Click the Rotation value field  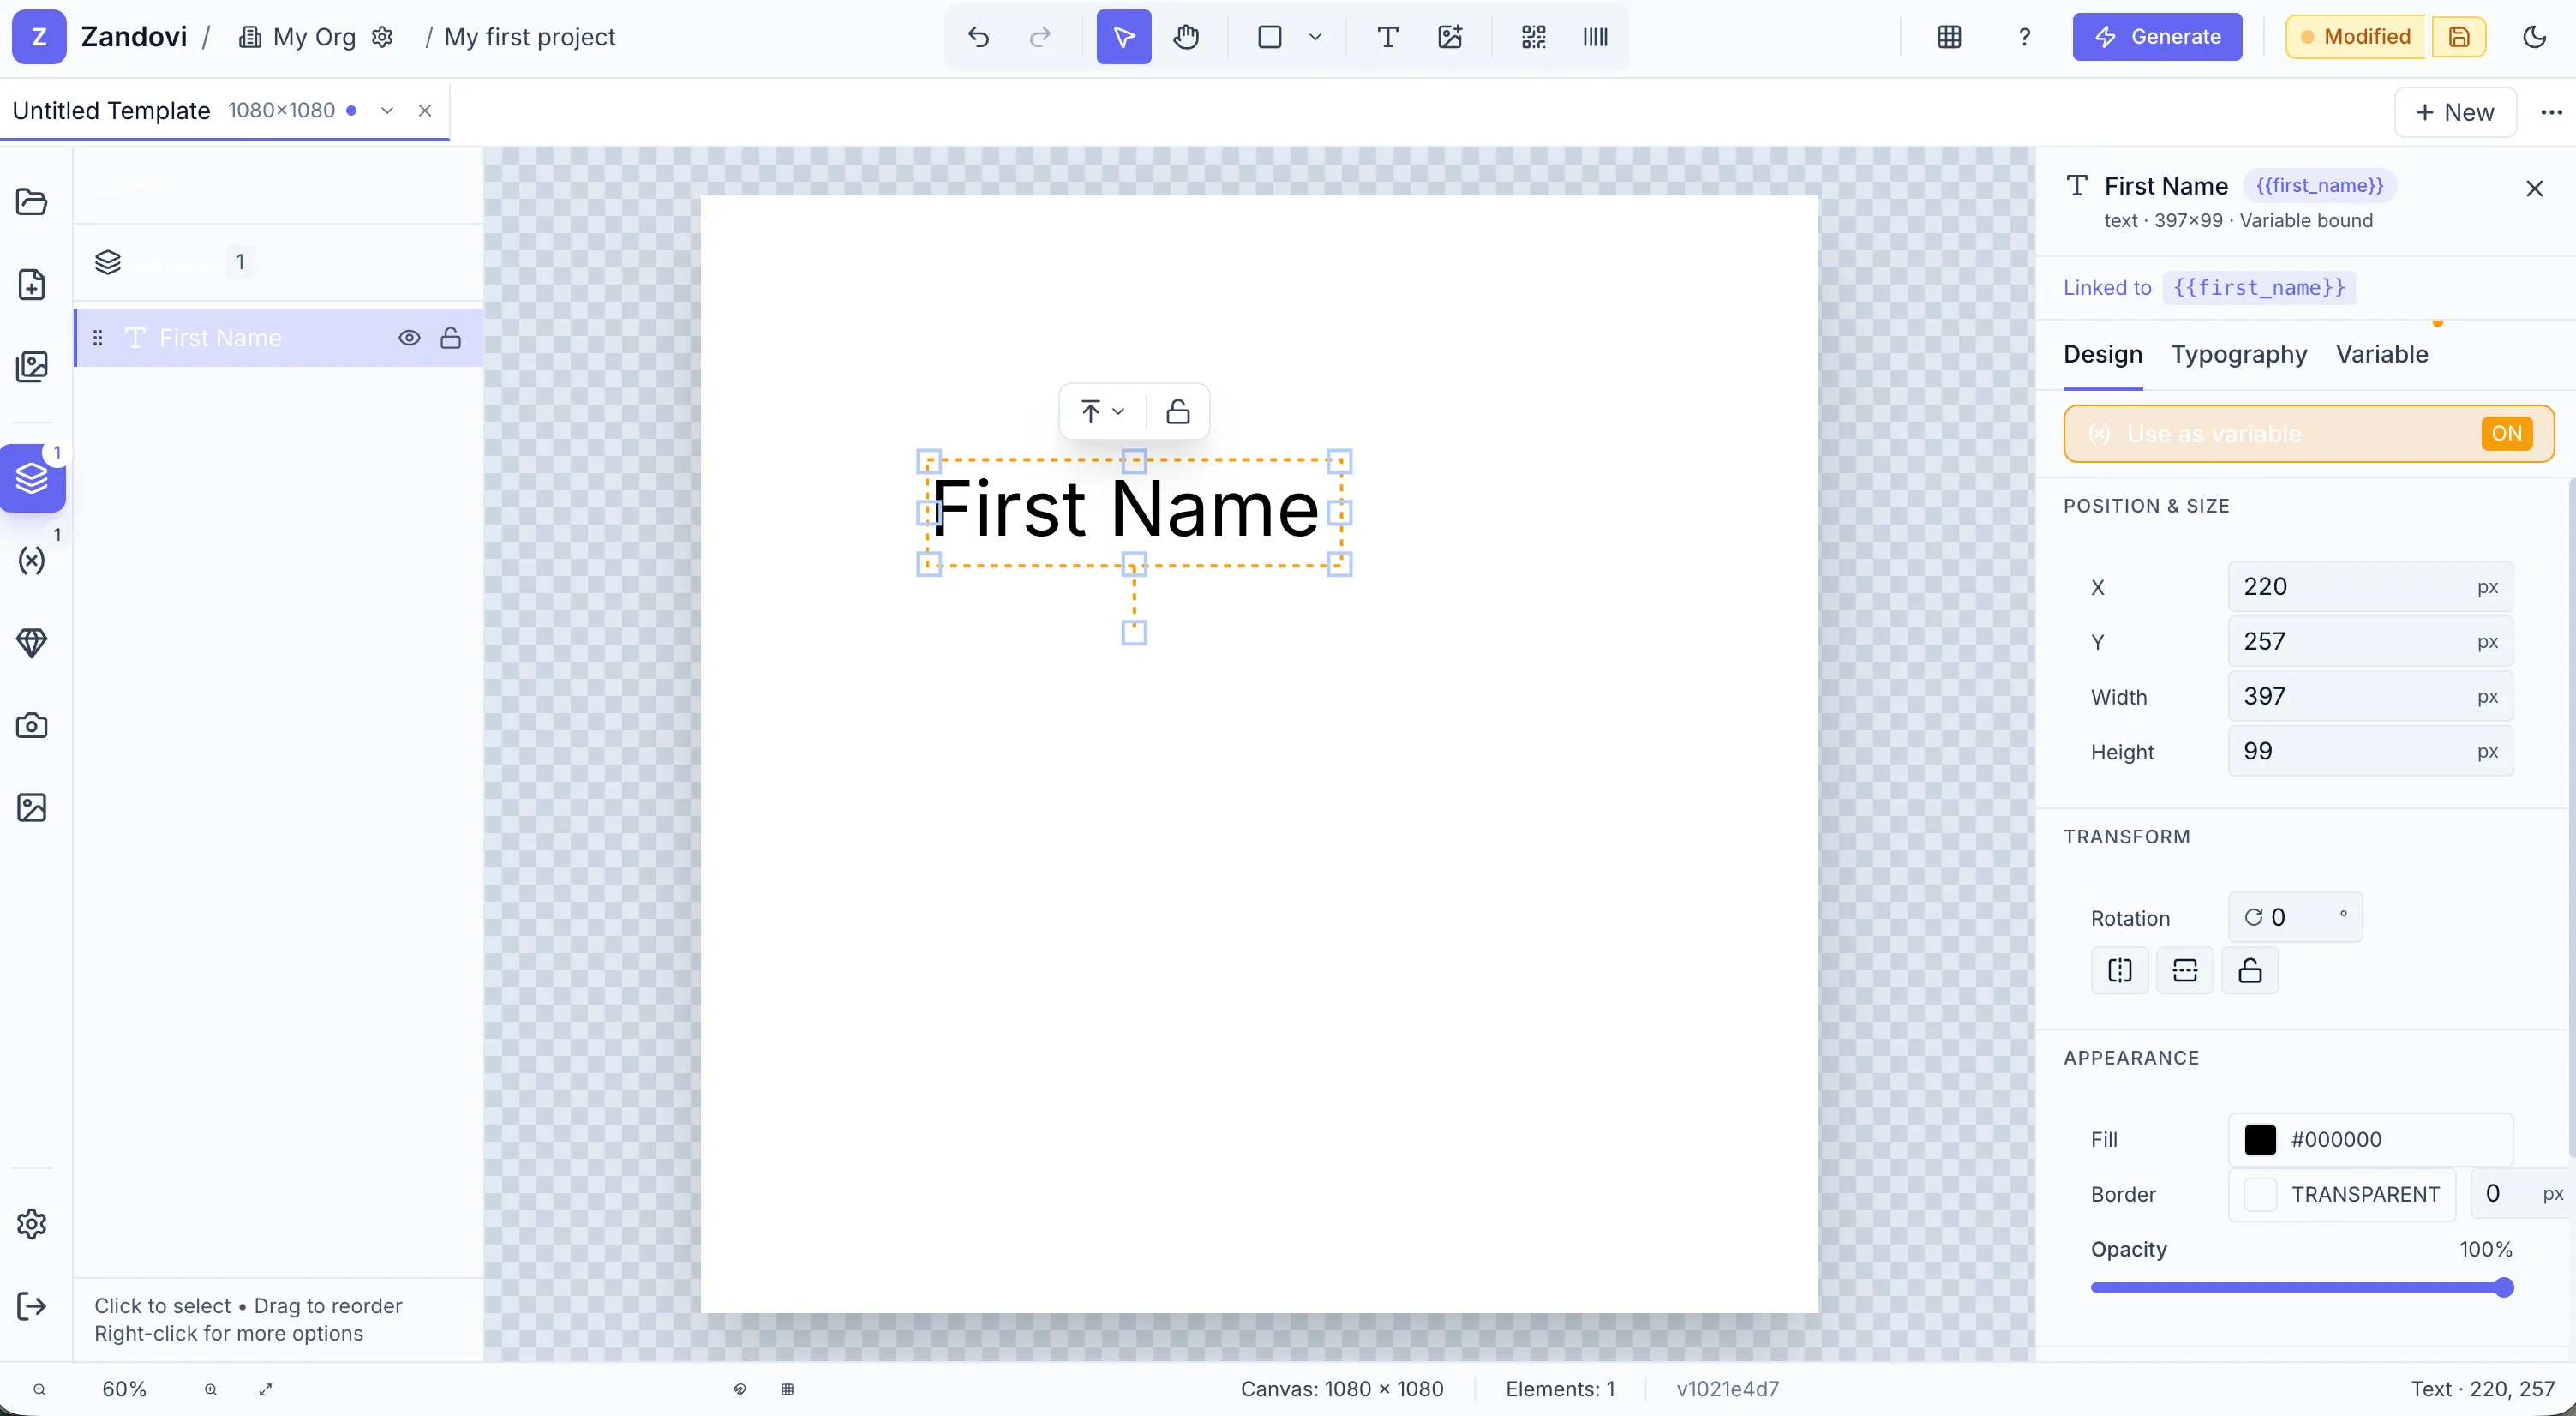[x=2295, y=917]
